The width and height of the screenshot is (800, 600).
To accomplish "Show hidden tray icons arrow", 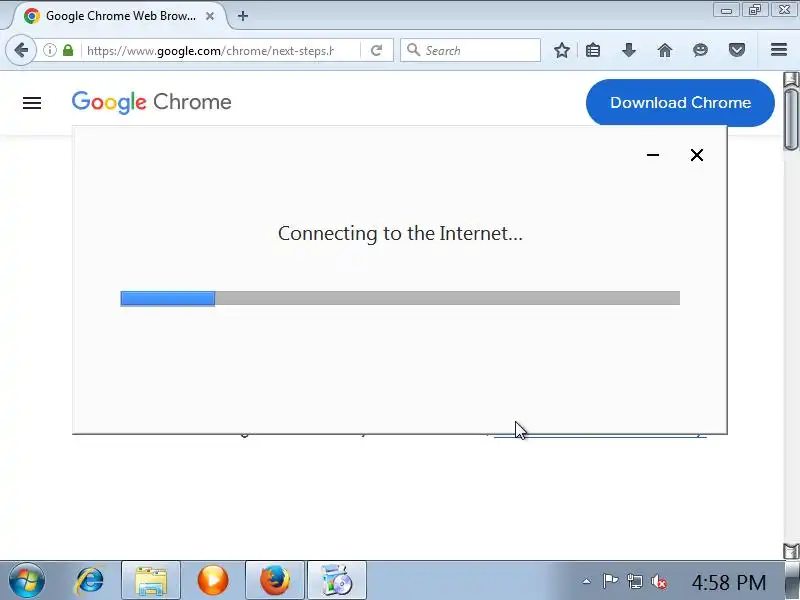I will [587, 581].
